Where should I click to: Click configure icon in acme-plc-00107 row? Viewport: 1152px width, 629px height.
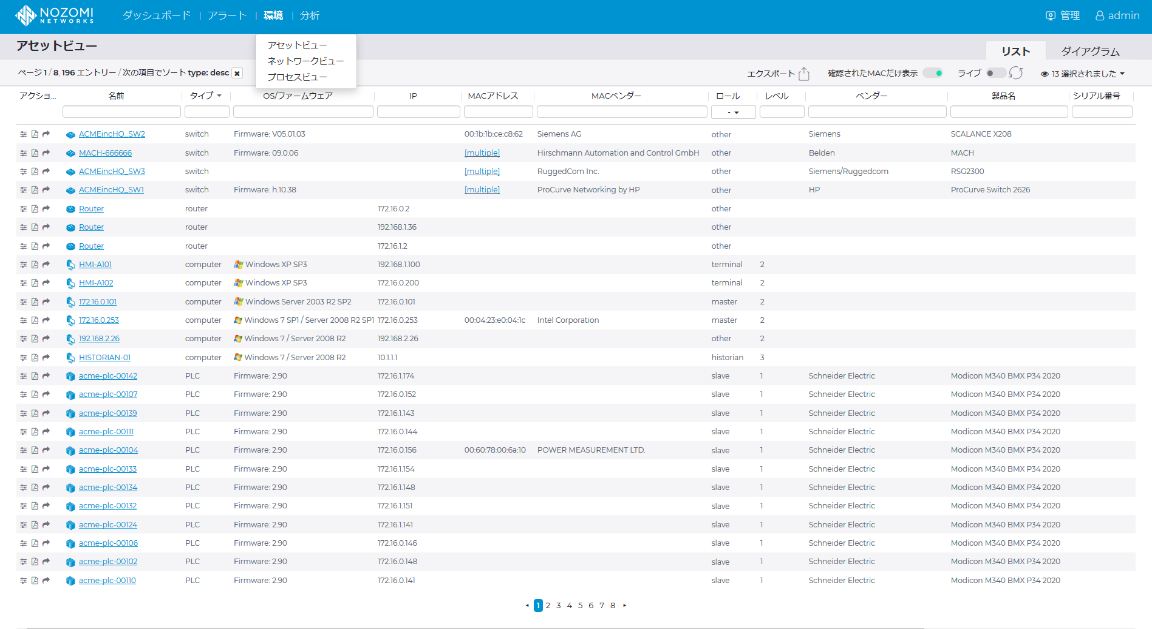(24, 395)
